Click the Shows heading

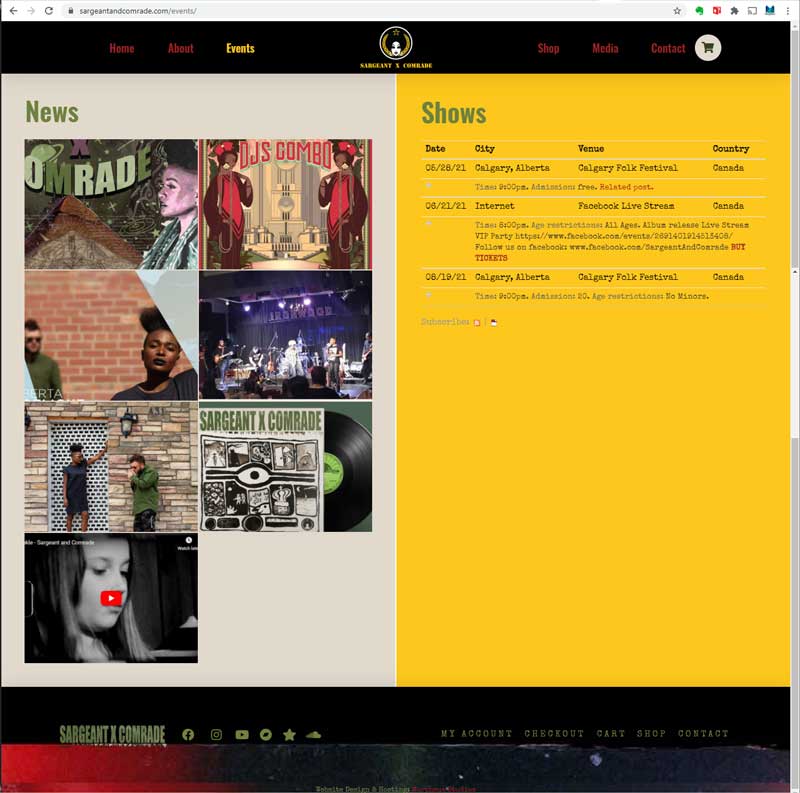click(x=454, y=113)
